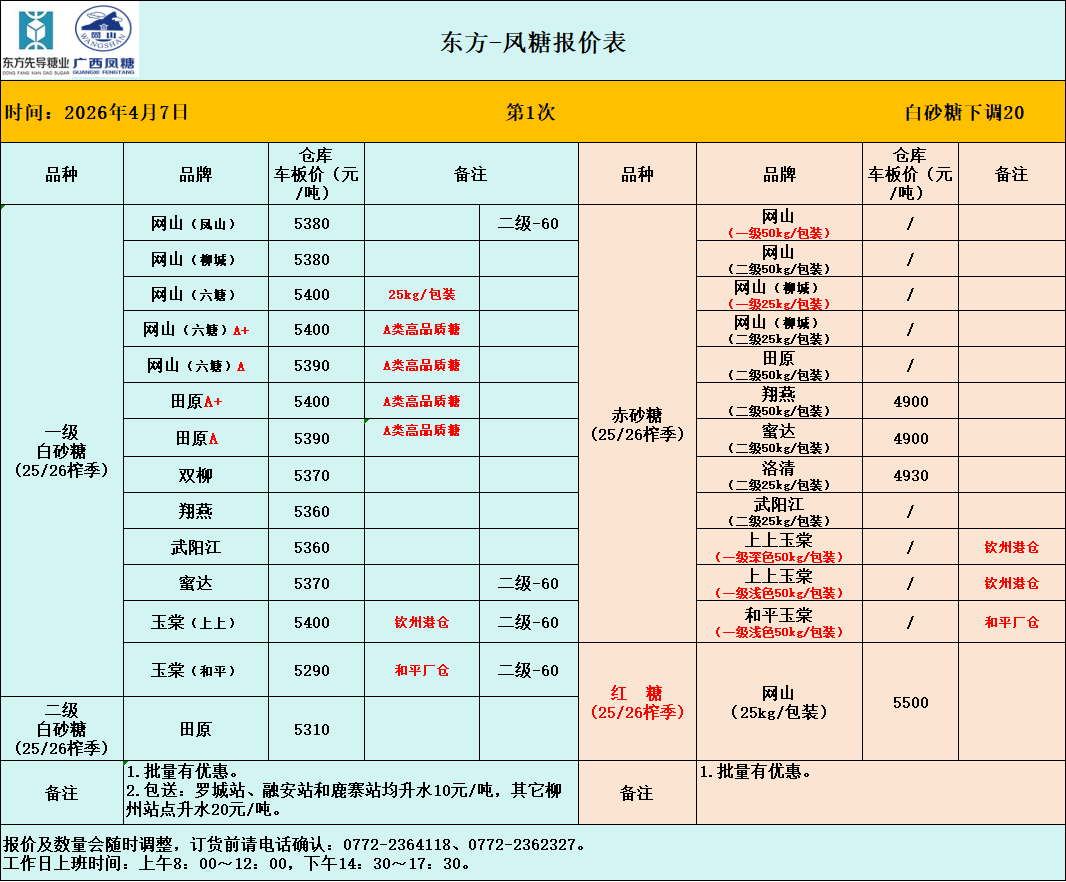1066x882 pixels.
Task: Click 和平厂仓 note in 玉棠（和平）row
Action: [x=422, y=671]
